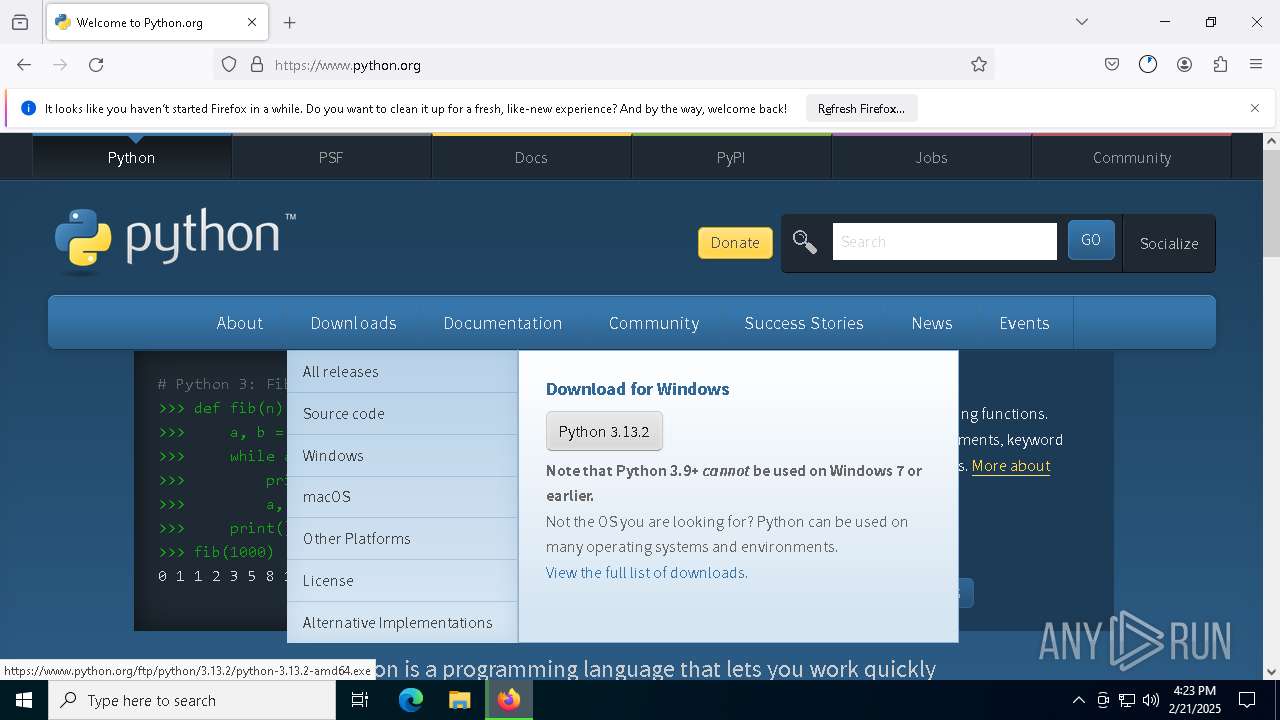Select the Community top tab

pos(1132,157)
